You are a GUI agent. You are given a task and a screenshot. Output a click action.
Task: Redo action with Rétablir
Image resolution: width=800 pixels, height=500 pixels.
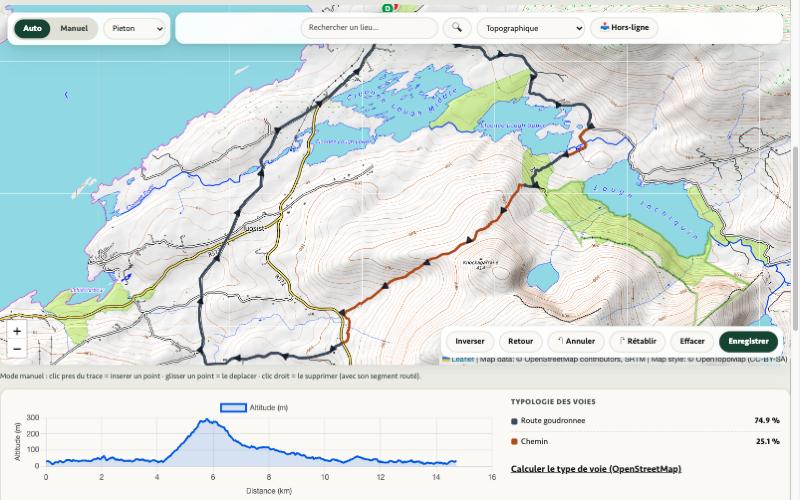637,341
